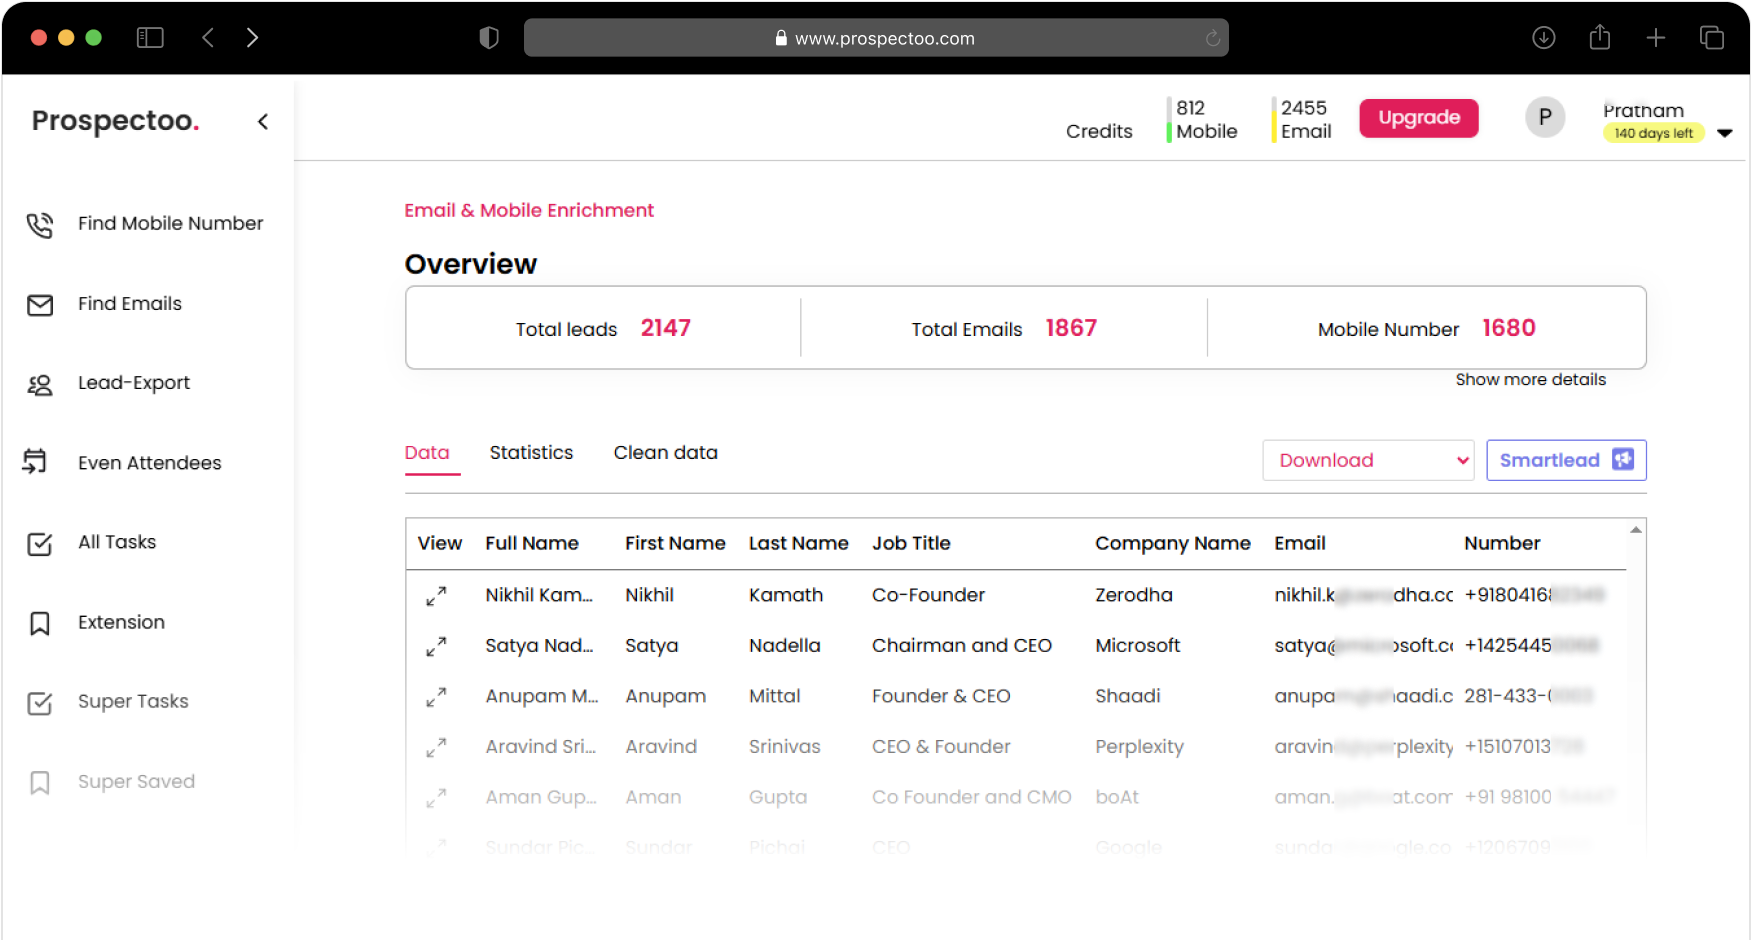Viewport: 1751px width, 940px height.
Task: Switch to the Statistics tab
Action: [531, 453]
